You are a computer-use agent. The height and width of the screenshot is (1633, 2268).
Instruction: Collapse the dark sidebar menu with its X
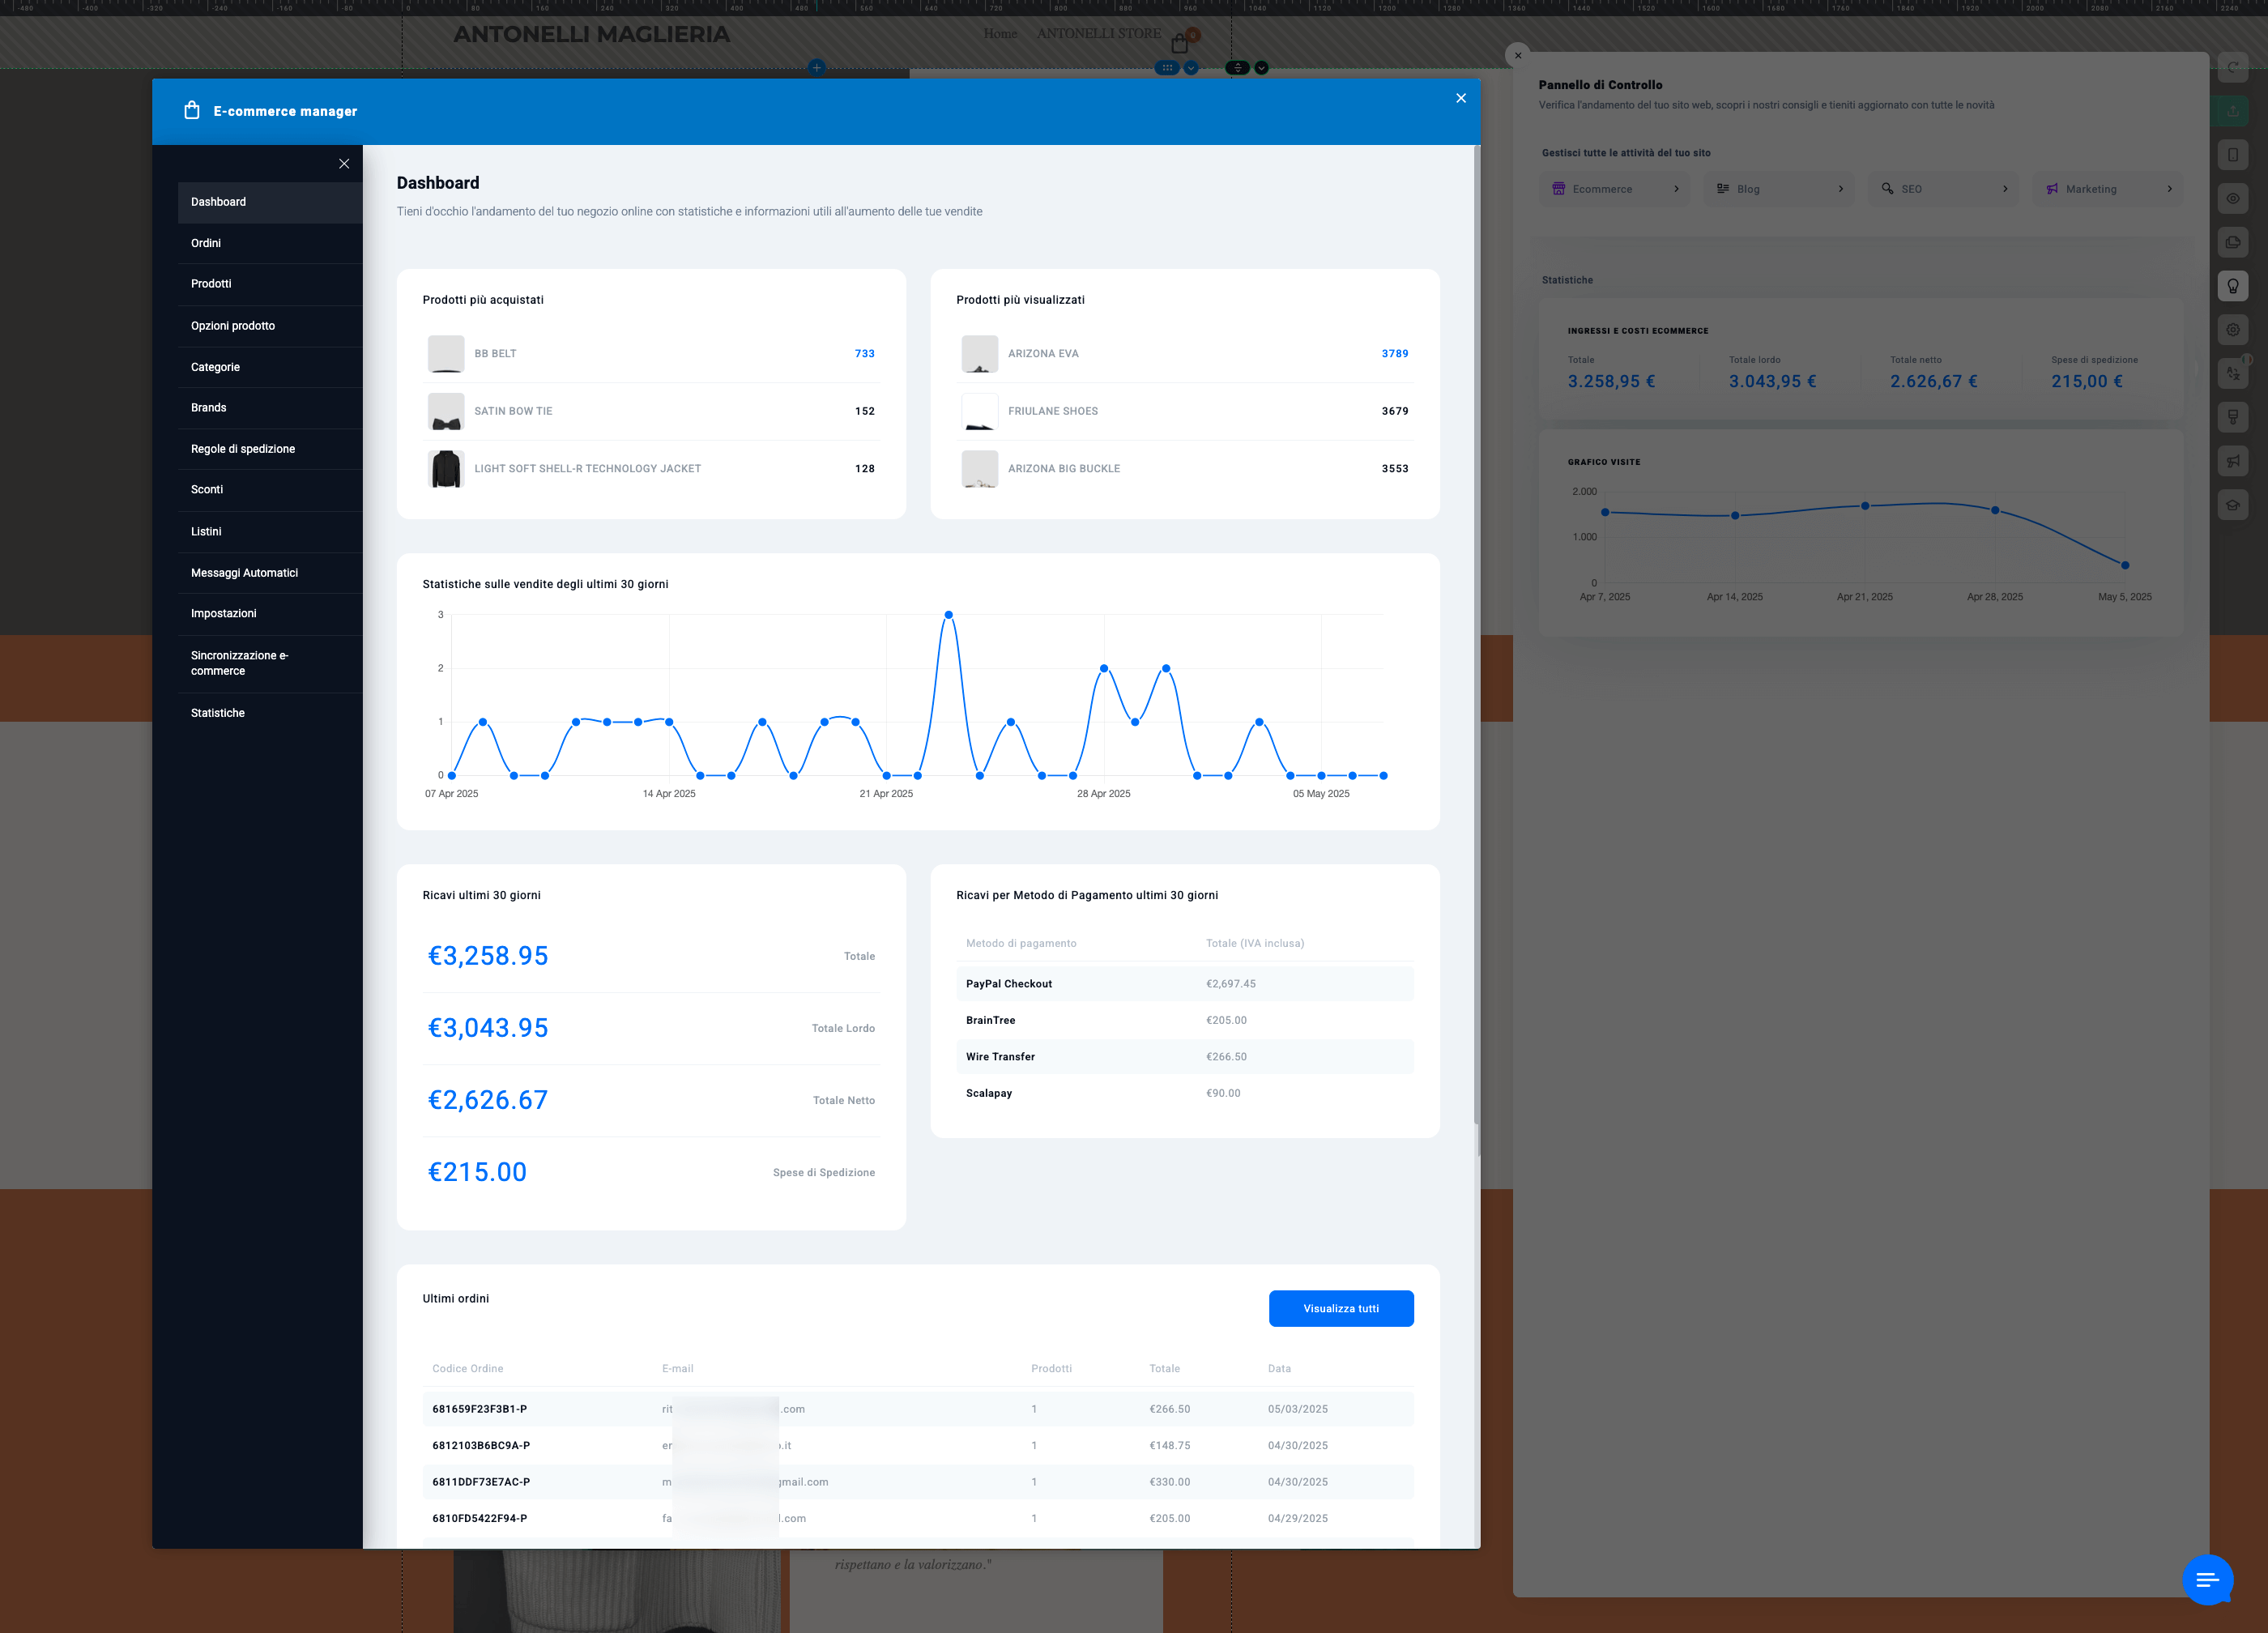(344, 163)
